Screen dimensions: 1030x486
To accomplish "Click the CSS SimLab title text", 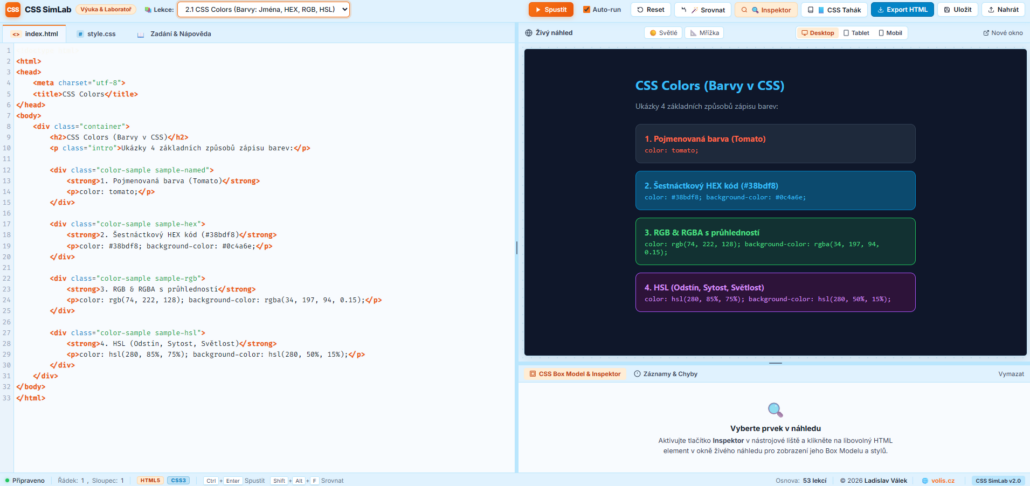I will point(48,10).
